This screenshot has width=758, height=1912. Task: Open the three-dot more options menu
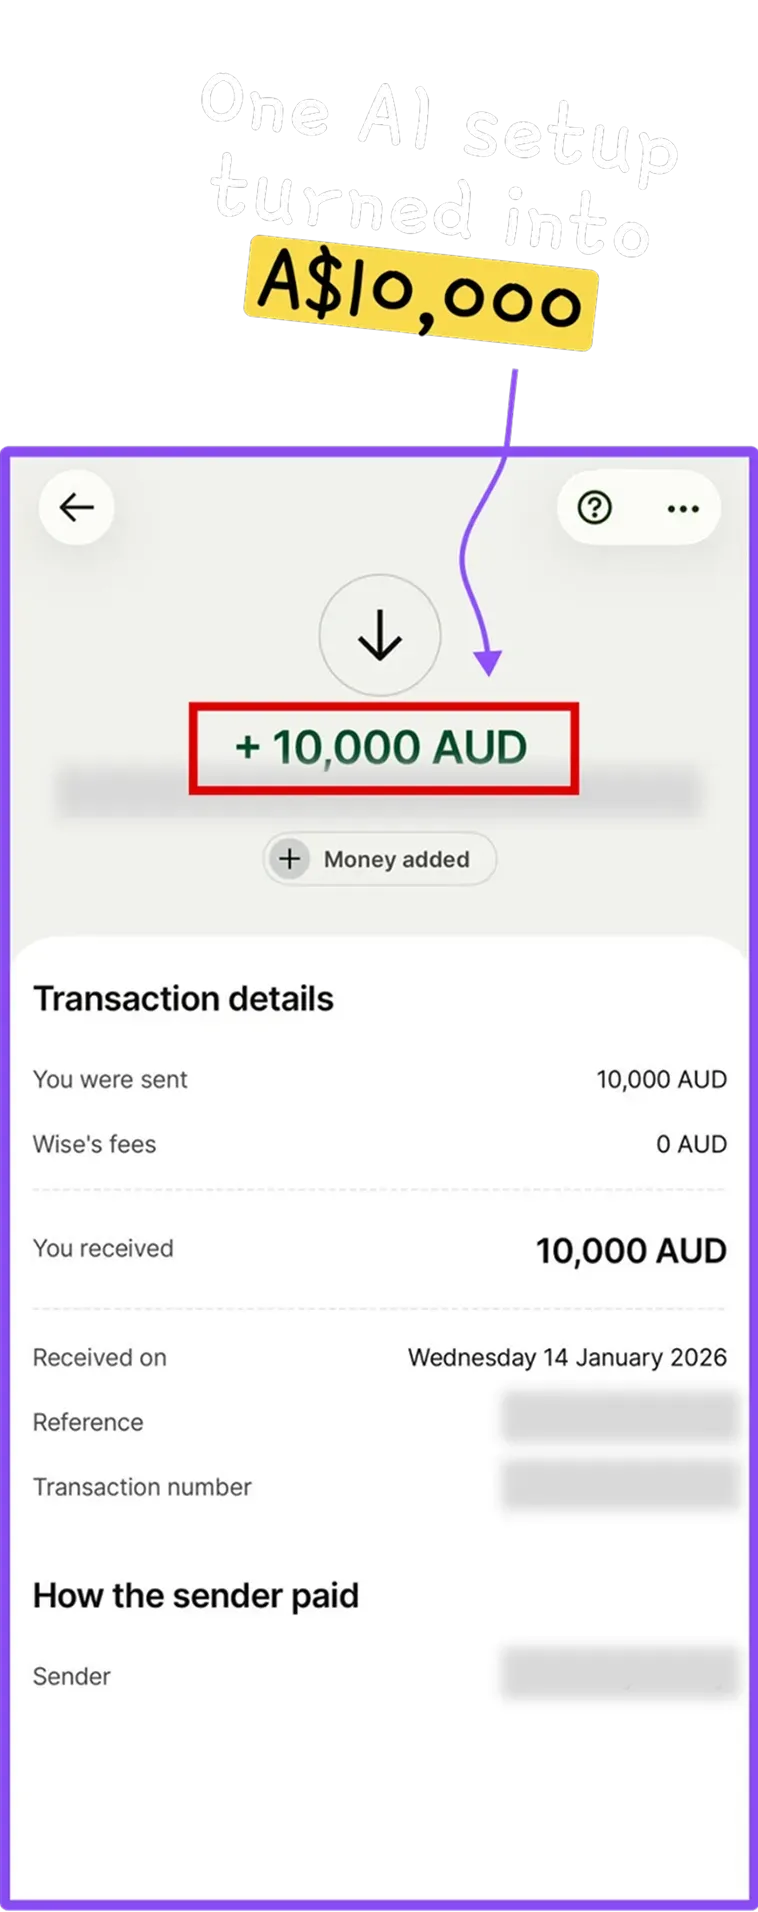[x=683, y=508]
